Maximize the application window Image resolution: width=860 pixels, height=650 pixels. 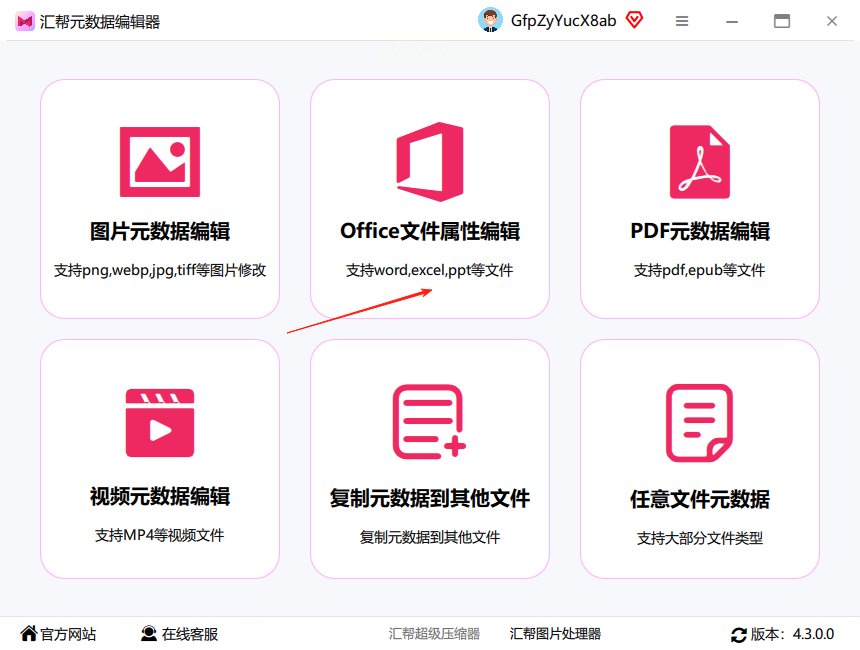click(782, 21)
